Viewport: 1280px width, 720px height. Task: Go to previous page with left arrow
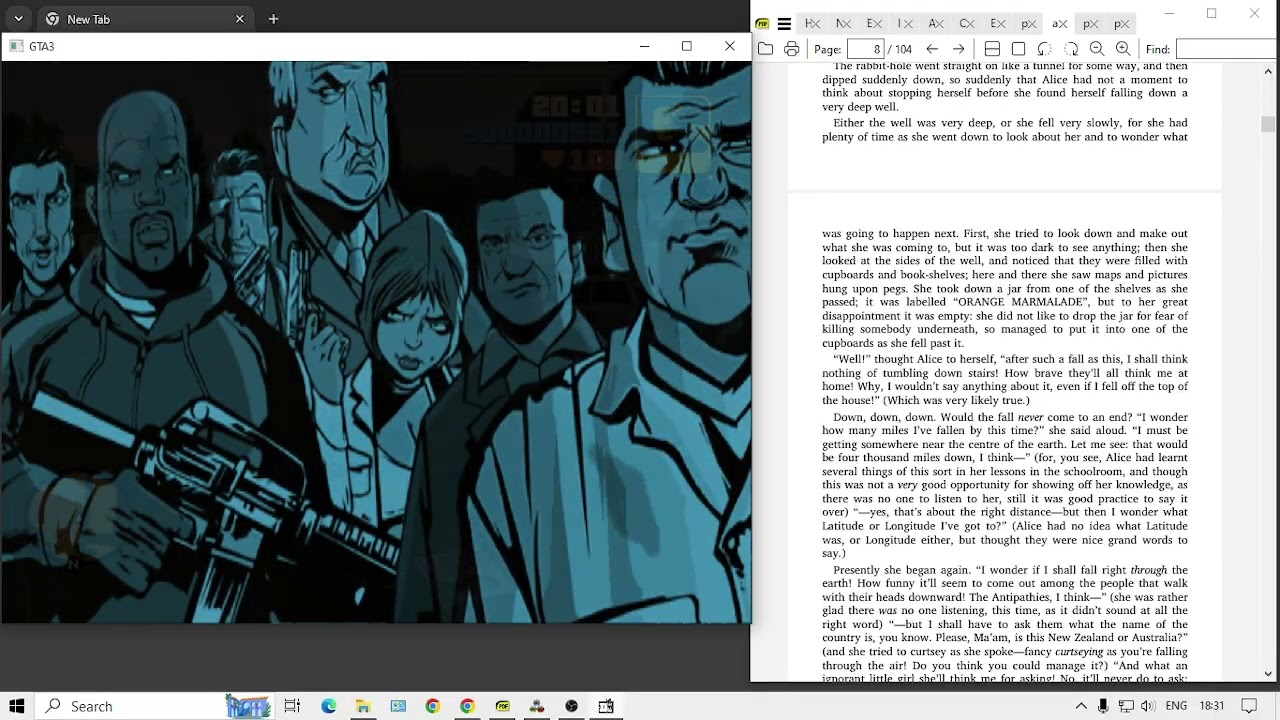coord(932,49)
